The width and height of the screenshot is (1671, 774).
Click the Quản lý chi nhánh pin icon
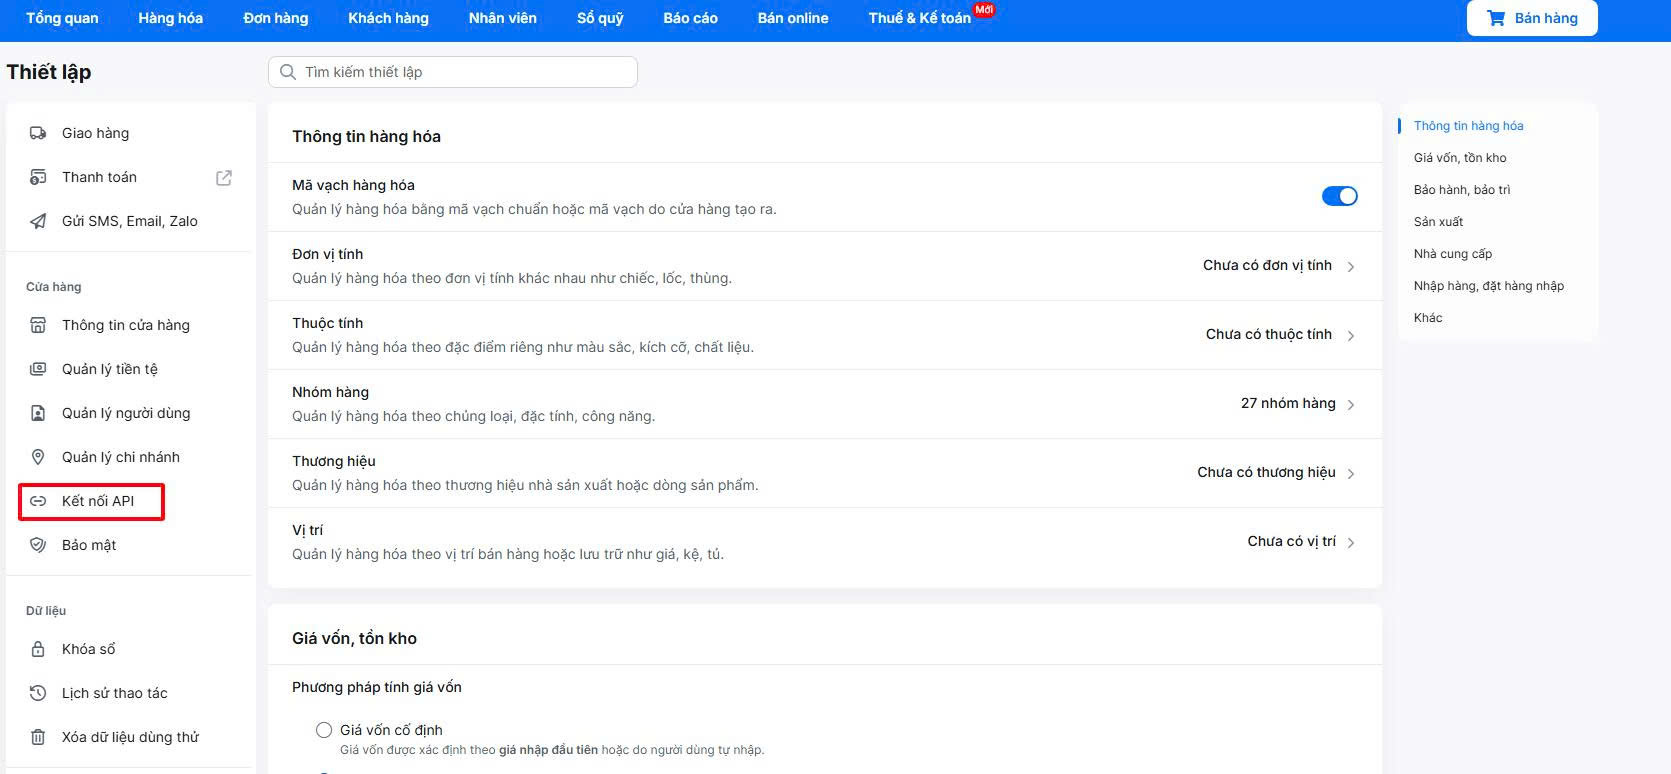[38, 457]
